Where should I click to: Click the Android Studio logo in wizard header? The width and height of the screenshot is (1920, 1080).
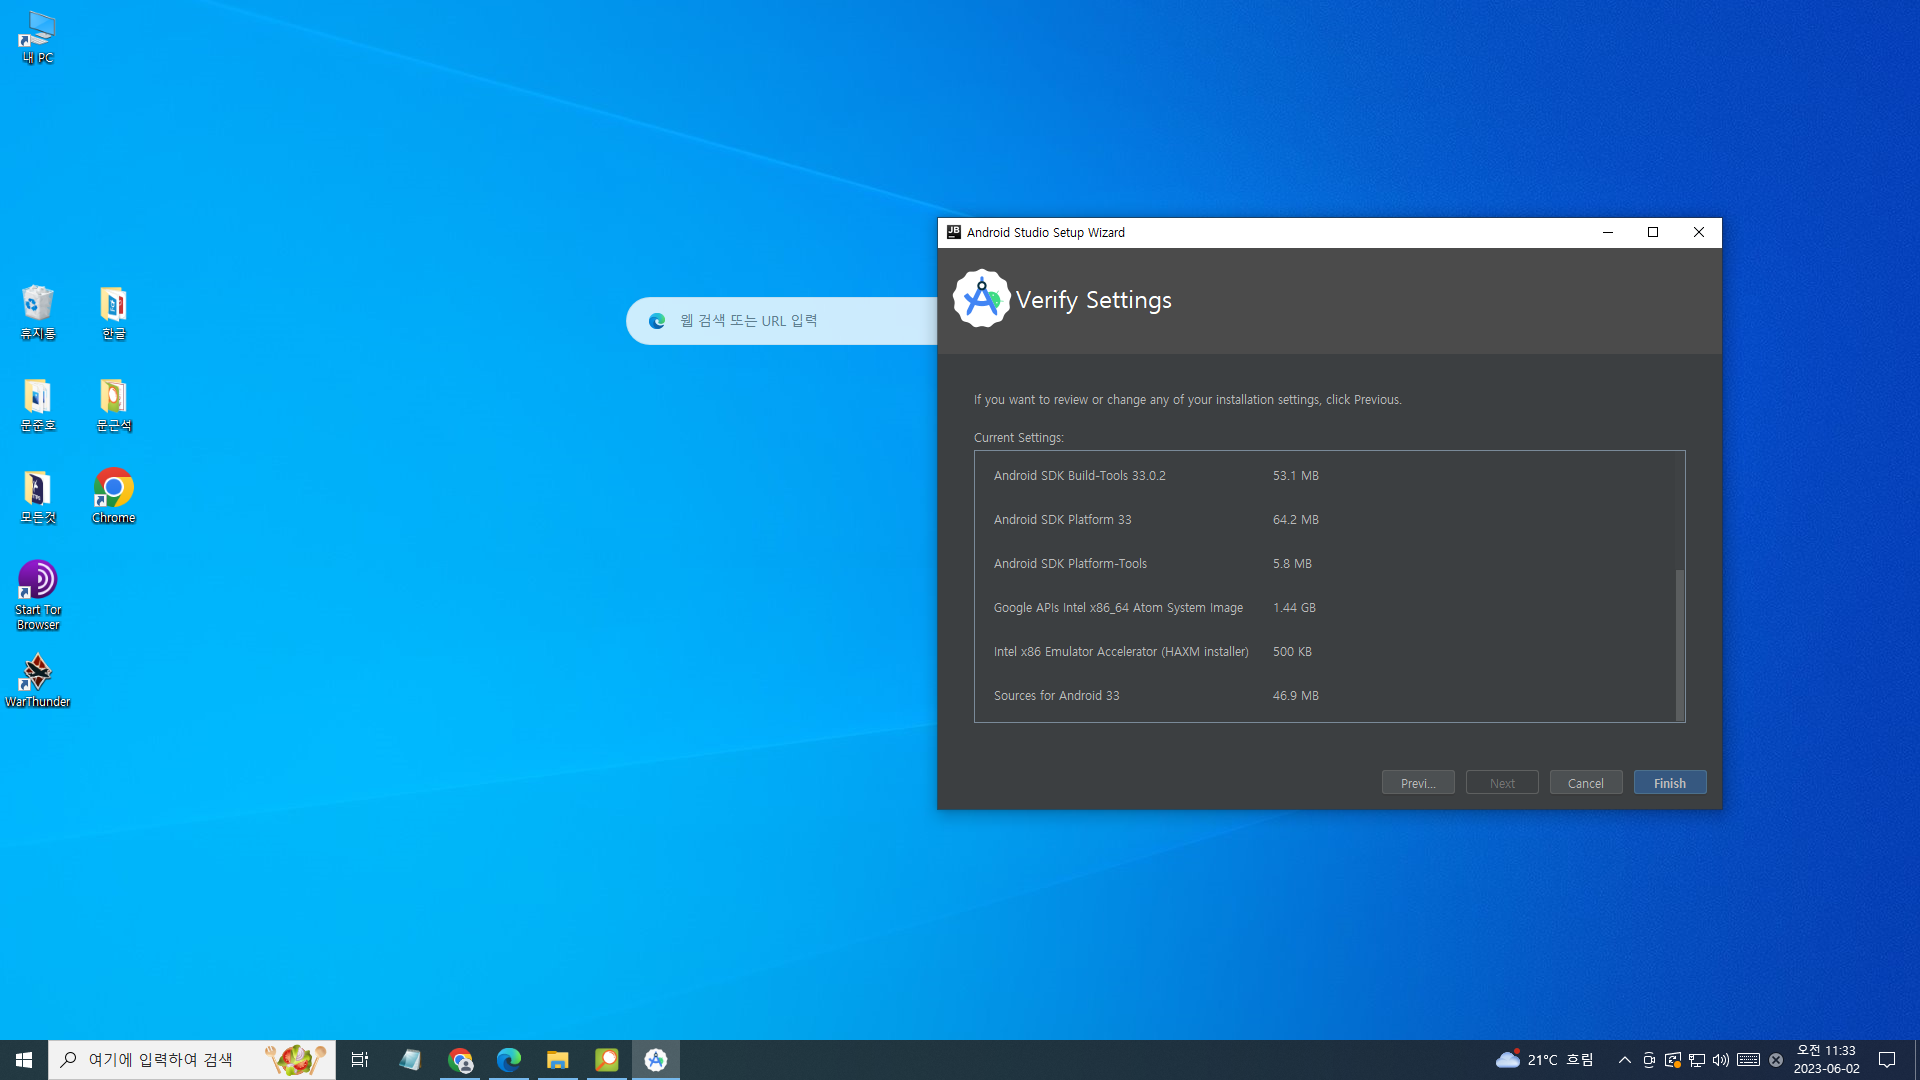click(x=981, y=299)
